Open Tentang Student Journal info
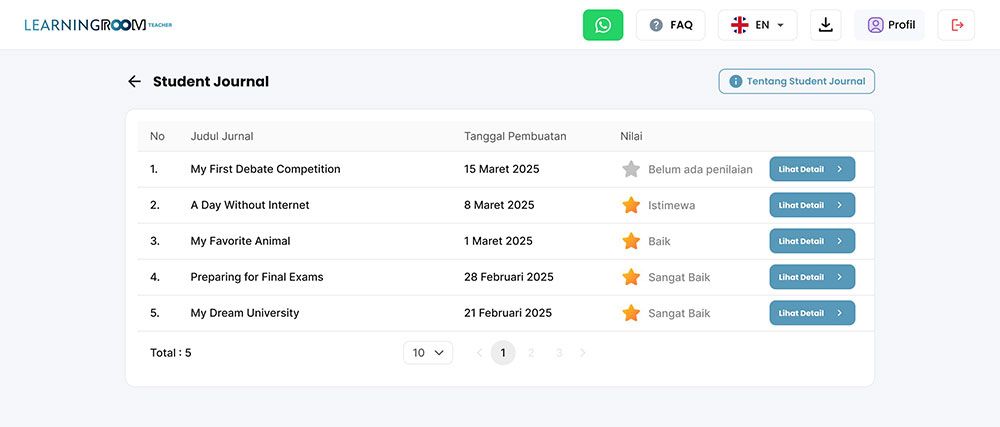The width and height of the screenshot is (1000, 427). click(796, 82)
